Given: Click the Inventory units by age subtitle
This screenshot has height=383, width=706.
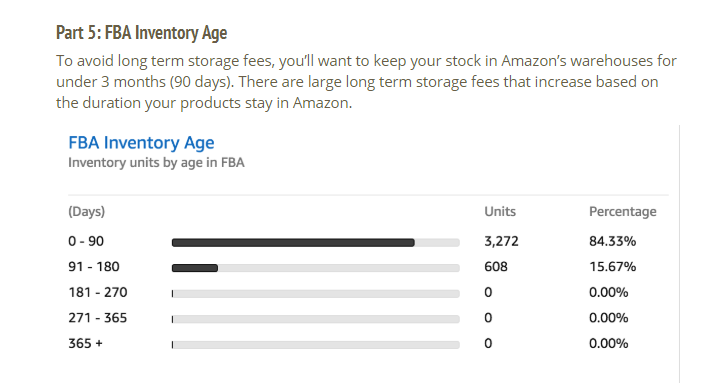Looking at the screenshot, I should pyautogui.click(x=156, y=163).
